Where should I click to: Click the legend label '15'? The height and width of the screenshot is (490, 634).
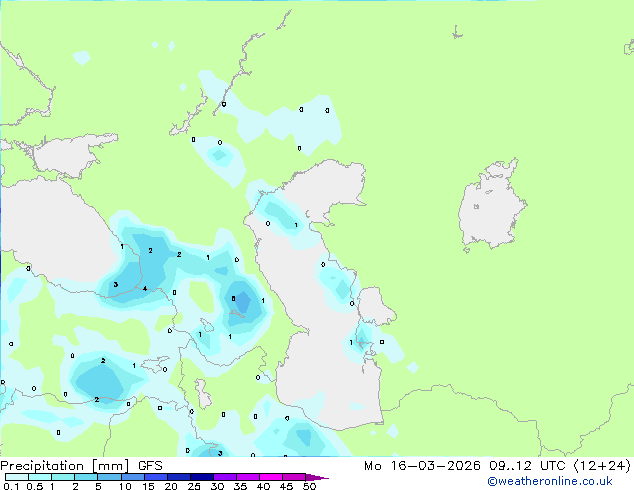coord(148,486)
